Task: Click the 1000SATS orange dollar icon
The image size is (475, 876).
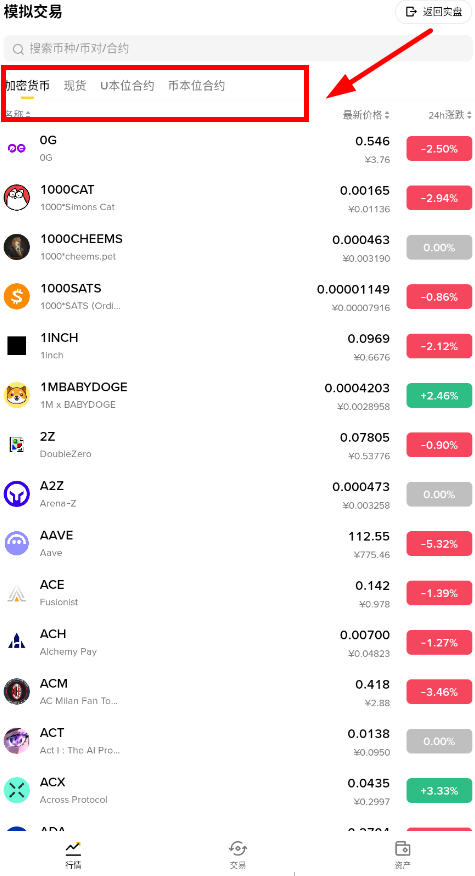Action: coord(17,296)
